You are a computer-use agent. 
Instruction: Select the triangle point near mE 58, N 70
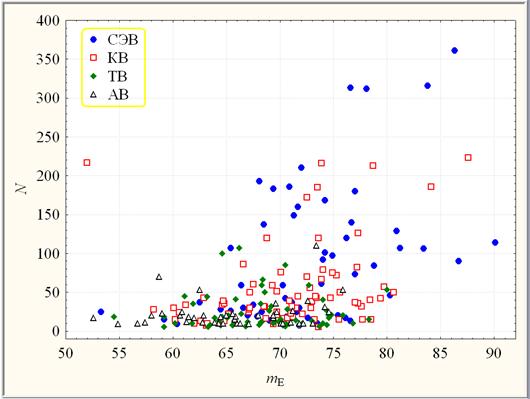click(159, 277)
